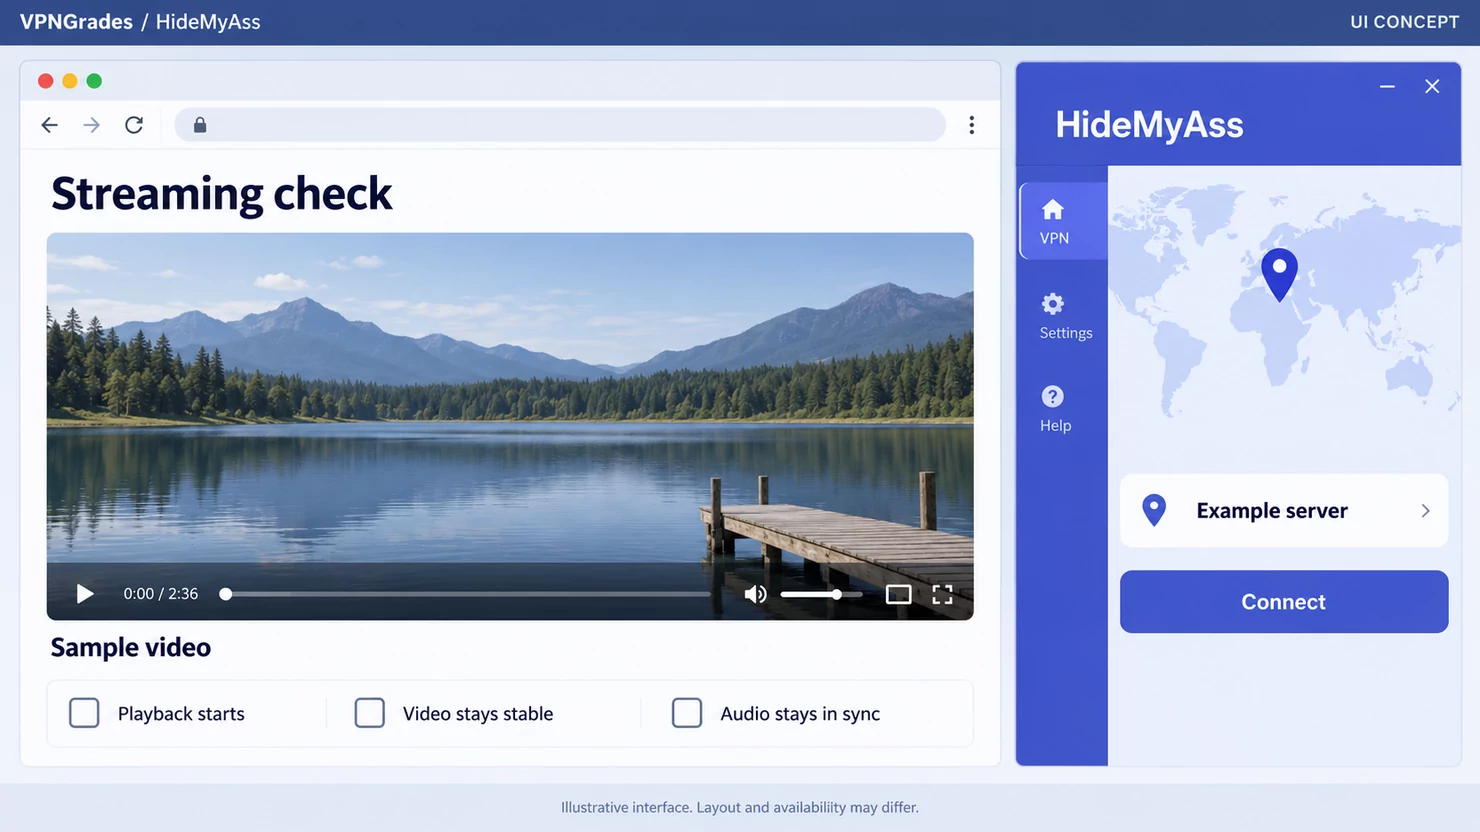The image size is (1480, 832).
Task: Open Settings in HideMyAss sidebar
Action: tap(1065, 316)
